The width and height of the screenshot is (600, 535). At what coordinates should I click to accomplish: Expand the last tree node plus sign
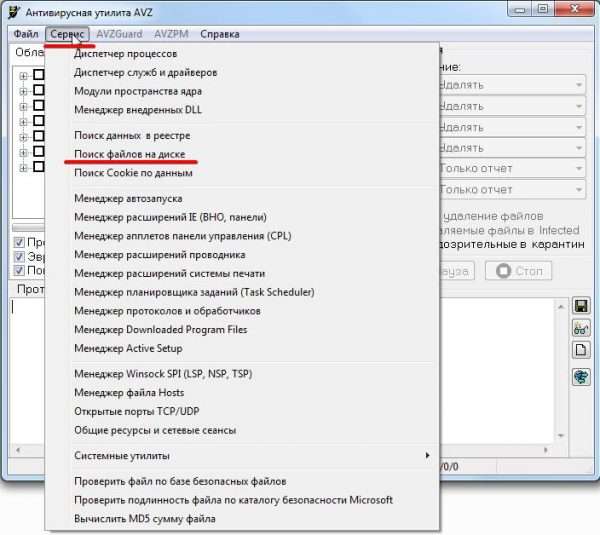(x=23, y=168)
